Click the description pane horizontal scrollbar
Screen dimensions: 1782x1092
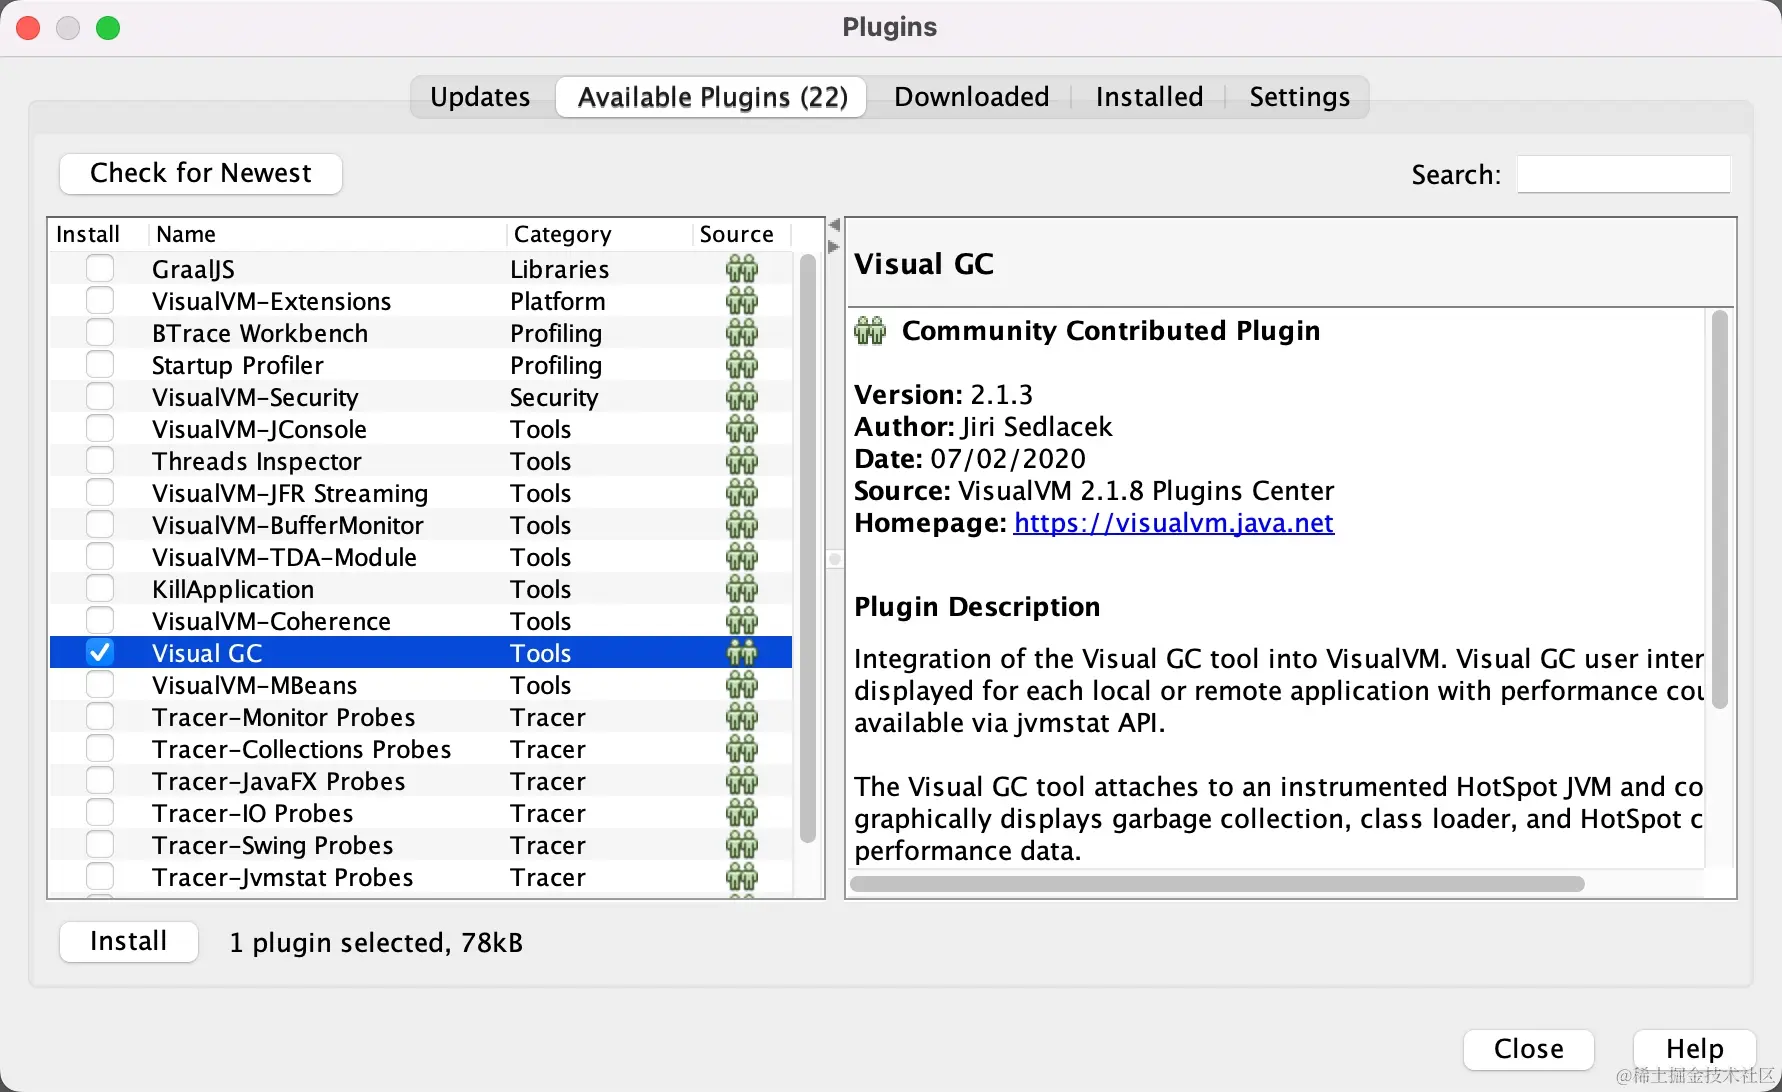tap(1217, 884)
